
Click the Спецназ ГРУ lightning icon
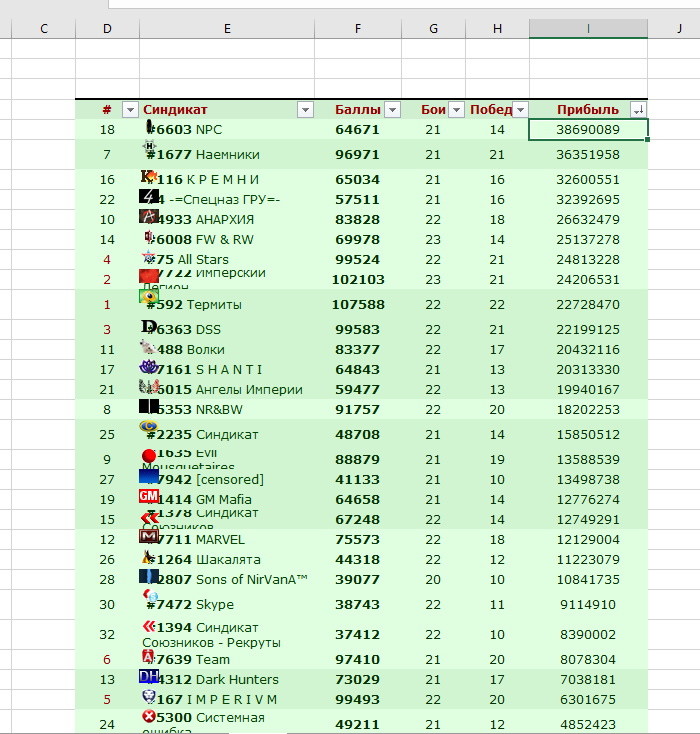(x=148, y=196)
